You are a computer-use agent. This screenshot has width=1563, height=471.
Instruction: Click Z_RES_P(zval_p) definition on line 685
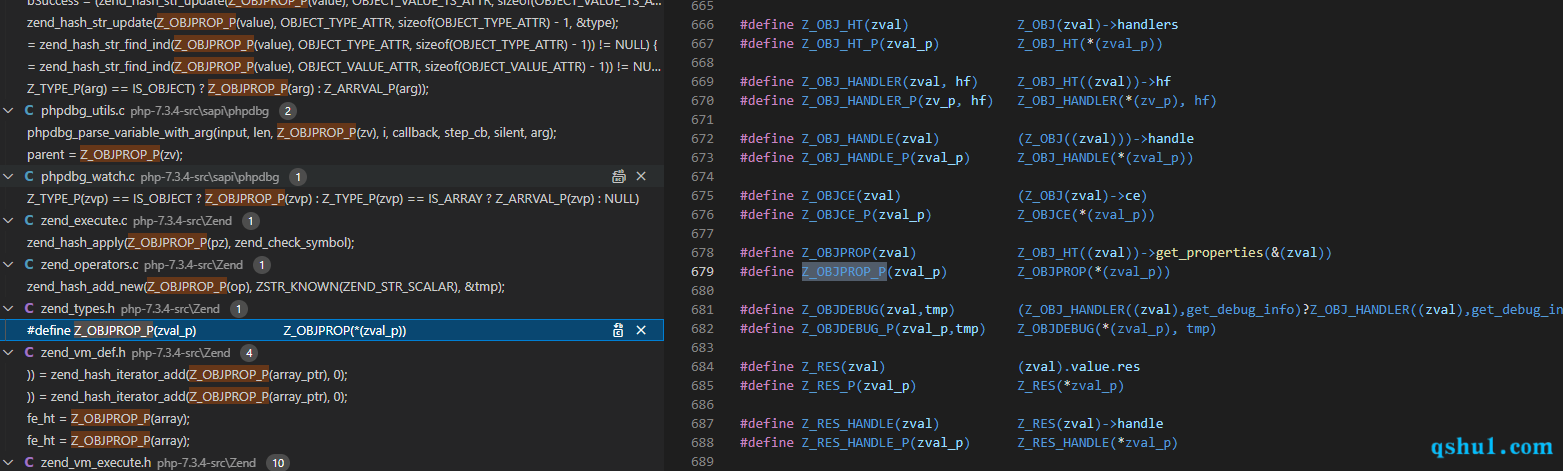coord(859,385)
